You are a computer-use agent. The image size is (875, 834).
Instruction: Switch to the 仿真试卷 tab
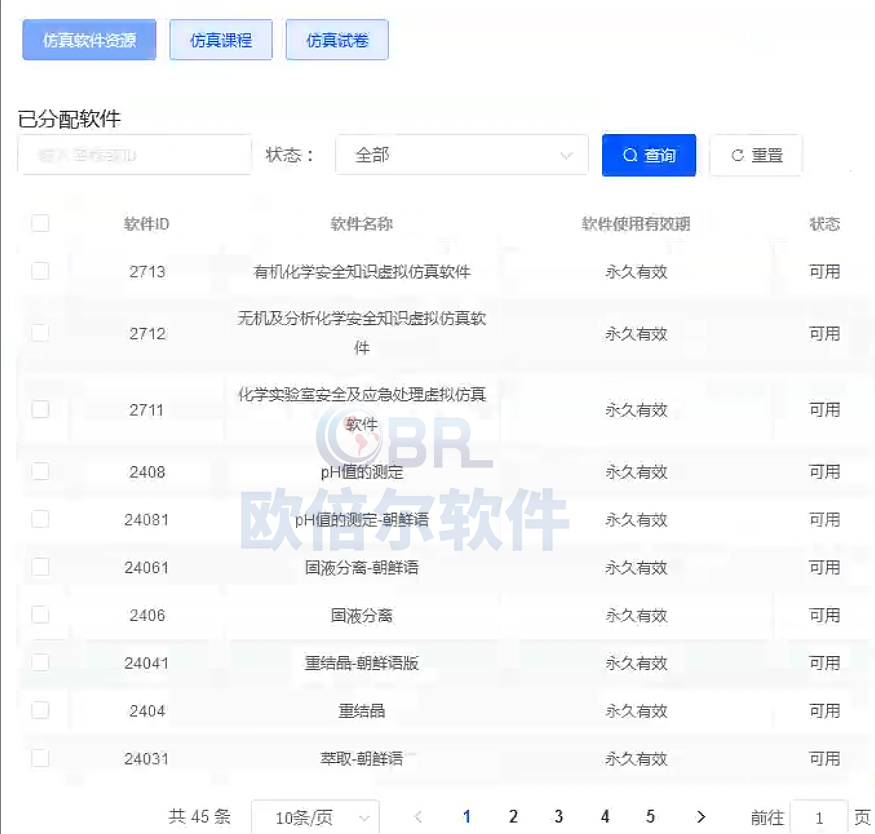[x=337, y=41]
